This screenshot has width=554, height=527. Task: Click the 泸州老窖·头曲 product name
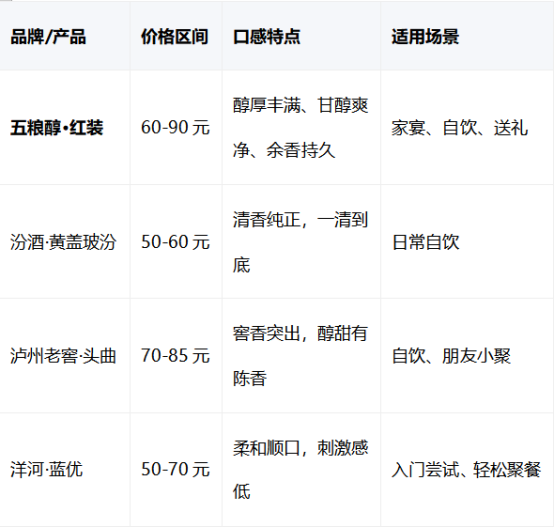63,356
